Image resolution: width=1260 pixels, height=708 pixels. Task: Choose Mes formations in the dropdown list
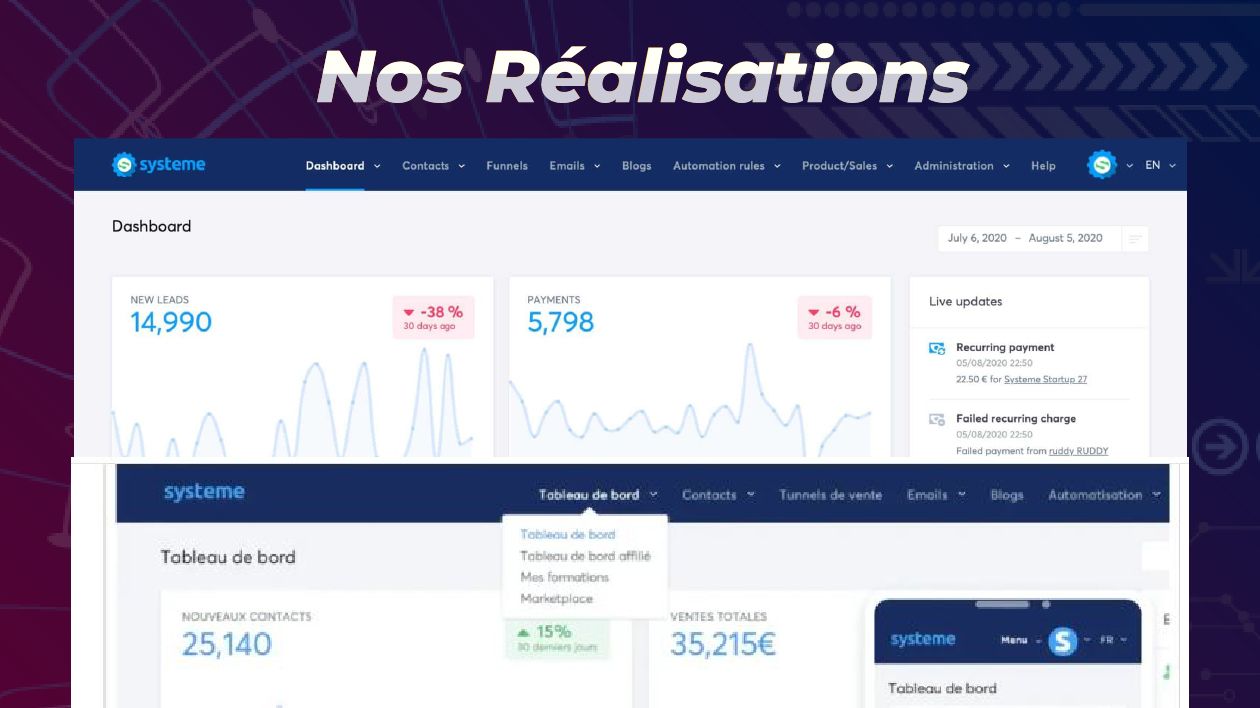point(564,577)
